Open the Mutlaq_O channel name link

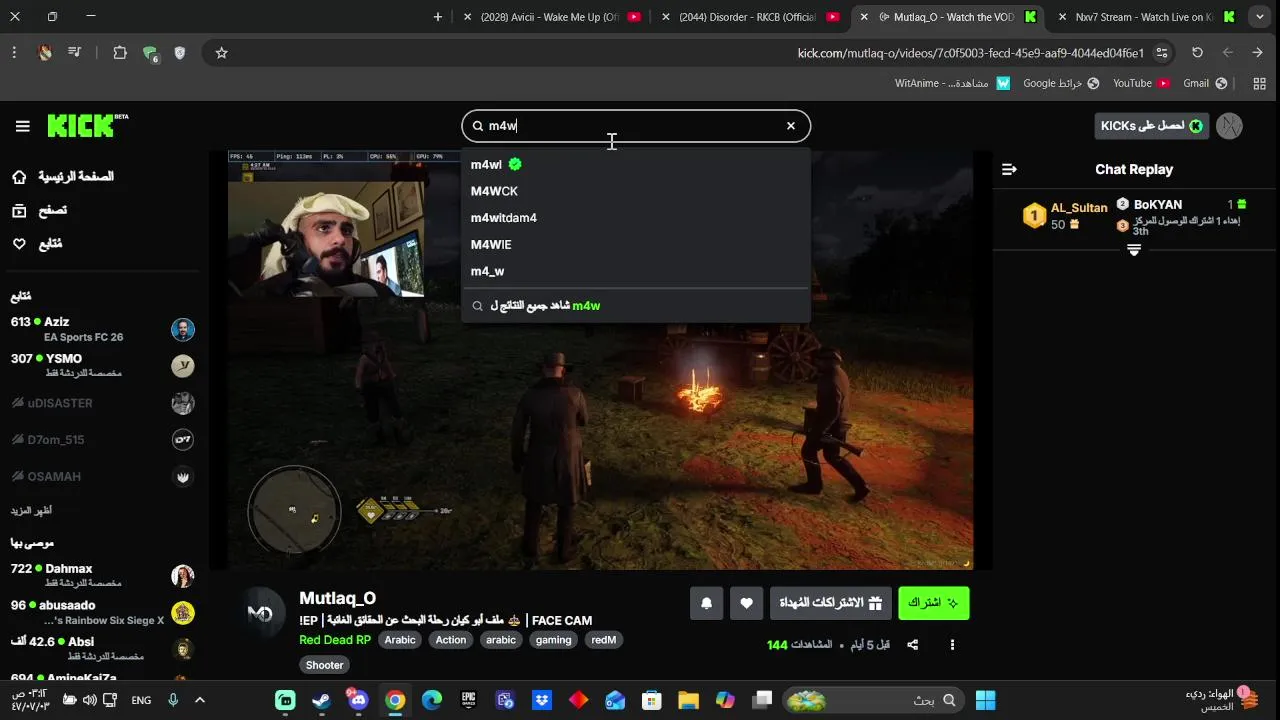(337, 598)
